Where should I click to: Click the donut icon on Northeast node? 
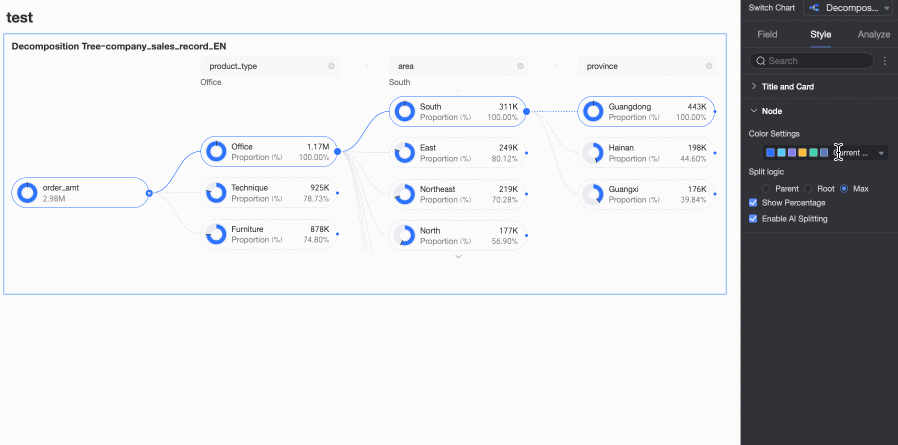404,194
